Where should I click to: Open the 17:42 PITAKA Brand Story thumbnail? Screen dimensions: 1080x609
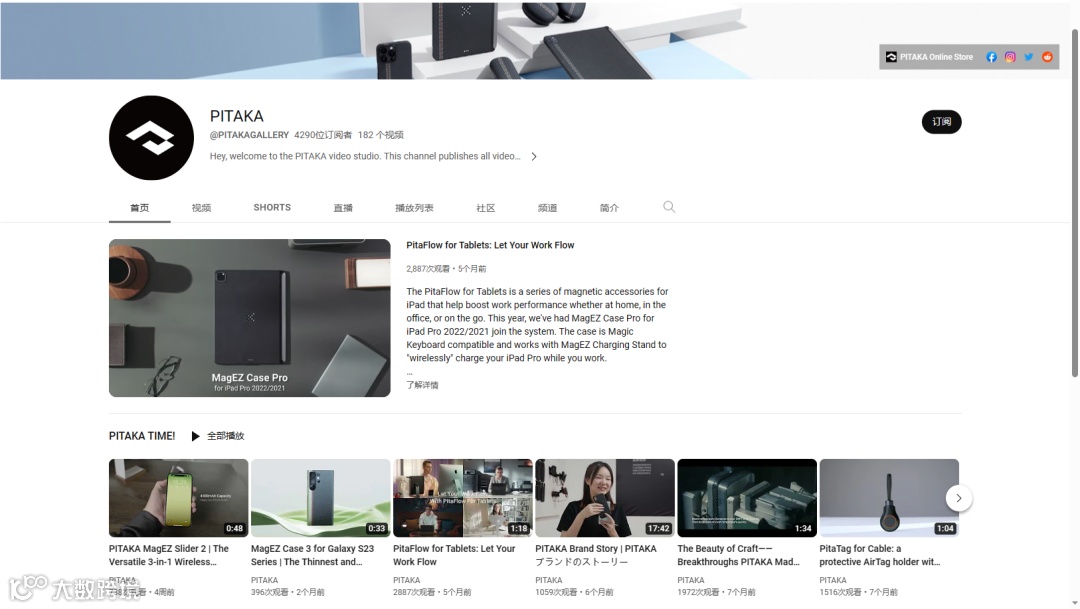click(605, 498)
